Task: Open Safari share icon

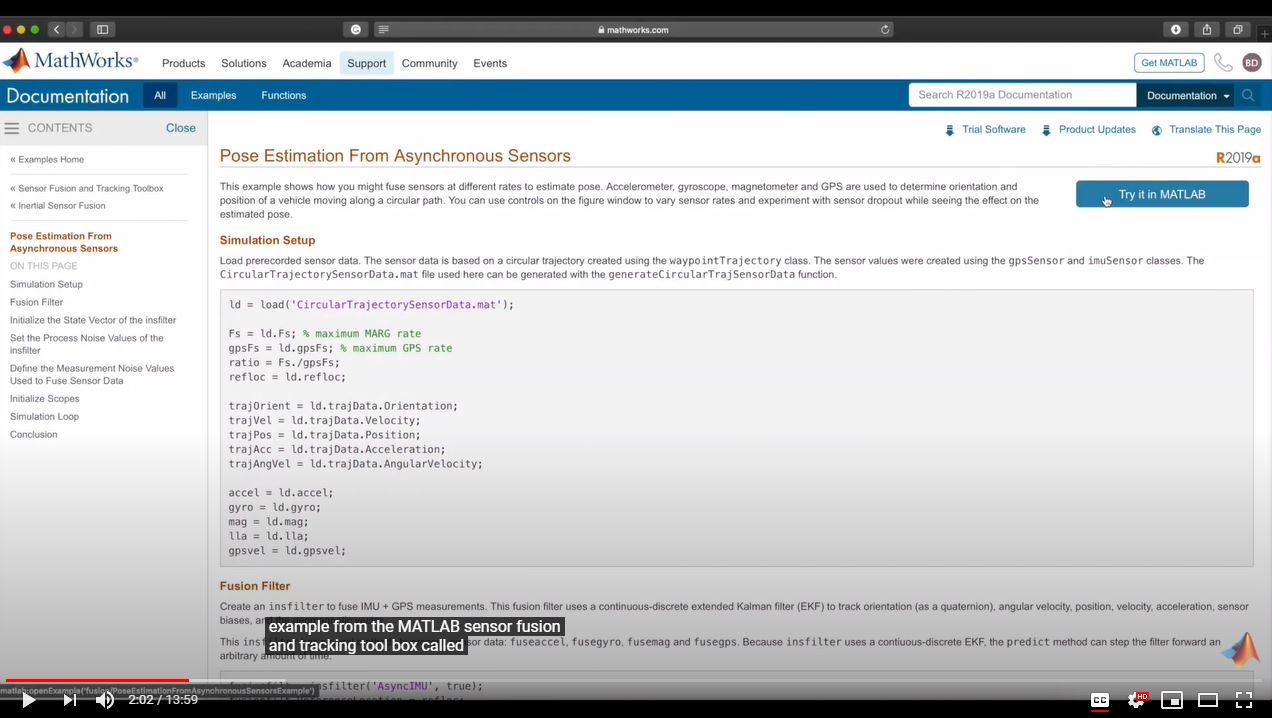Action: tap(1207, 29)
